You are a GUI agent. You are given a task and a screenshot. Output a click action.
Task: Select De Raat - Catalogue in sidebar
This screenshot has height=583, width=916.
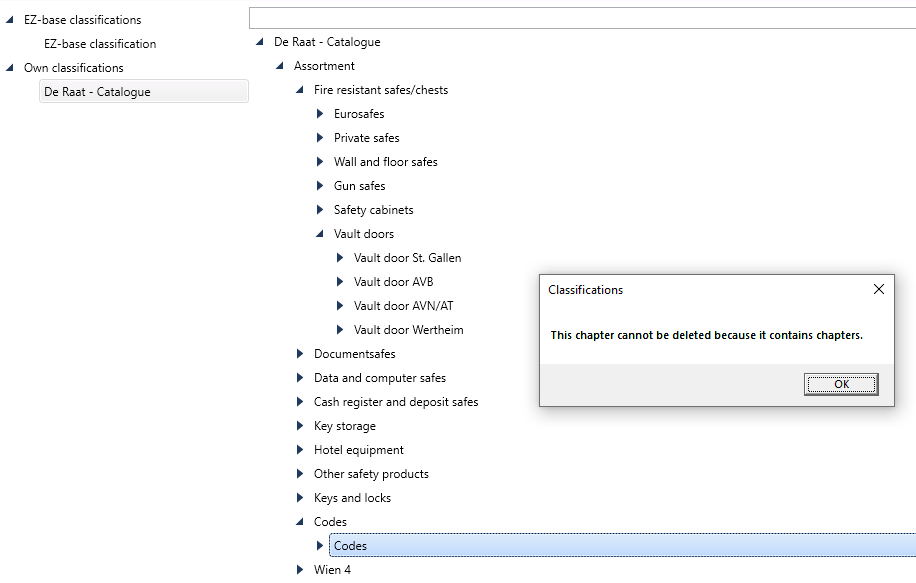click(x=144, y=92)
